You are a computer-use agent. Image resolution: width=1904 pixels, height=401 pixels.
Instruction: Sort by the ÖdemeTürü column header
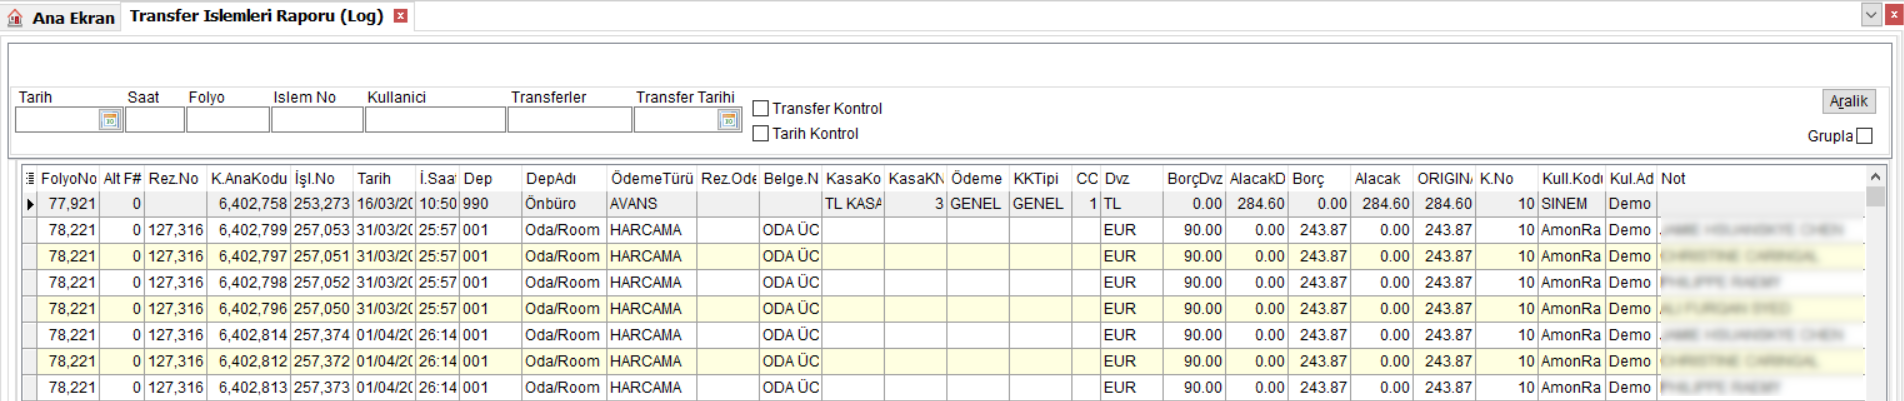(652, 178)
